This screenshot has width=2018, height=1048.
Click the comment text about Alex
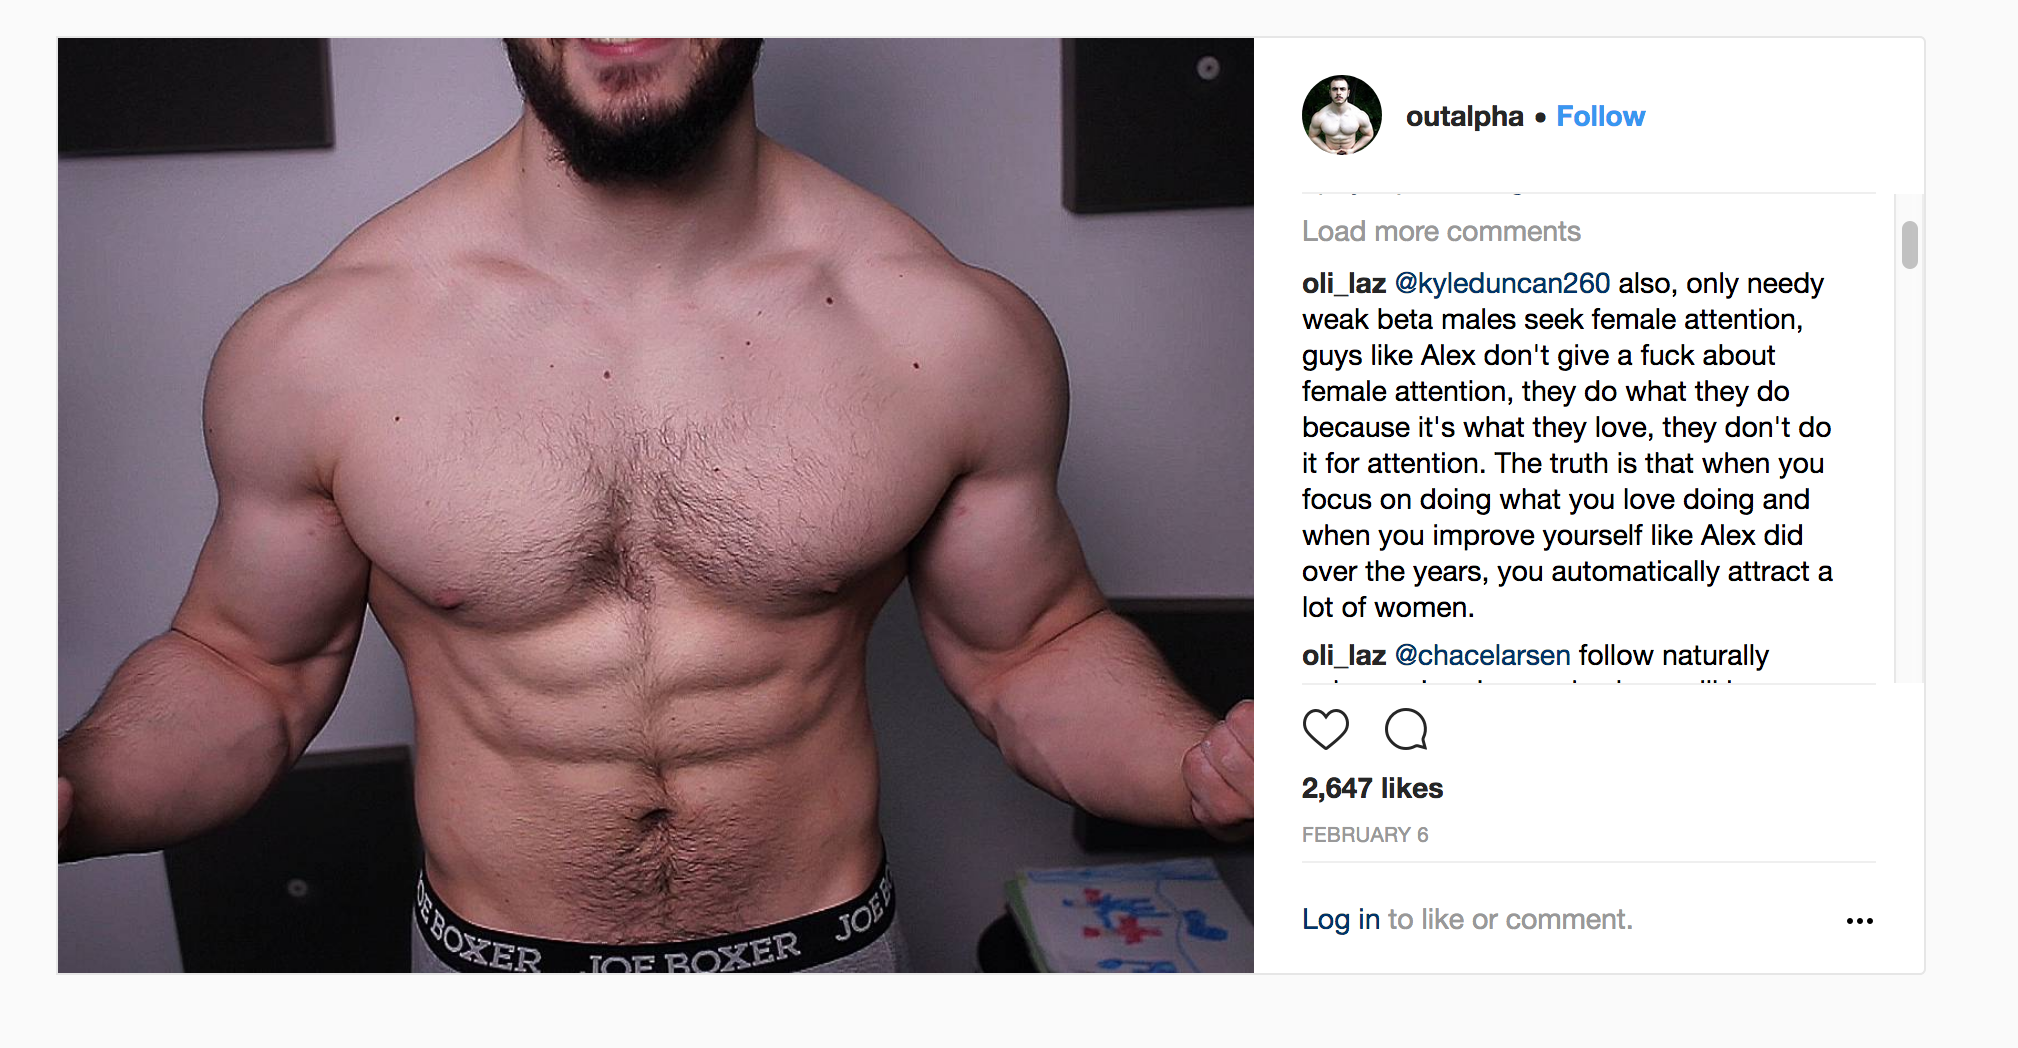point(1567,445)
